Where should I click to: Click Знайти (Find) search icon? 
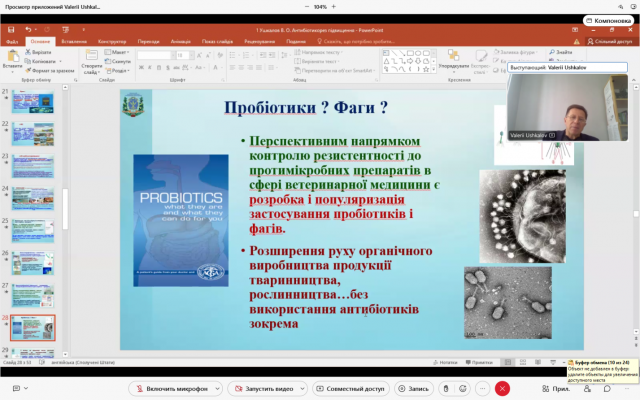click(x=560, y=52)
